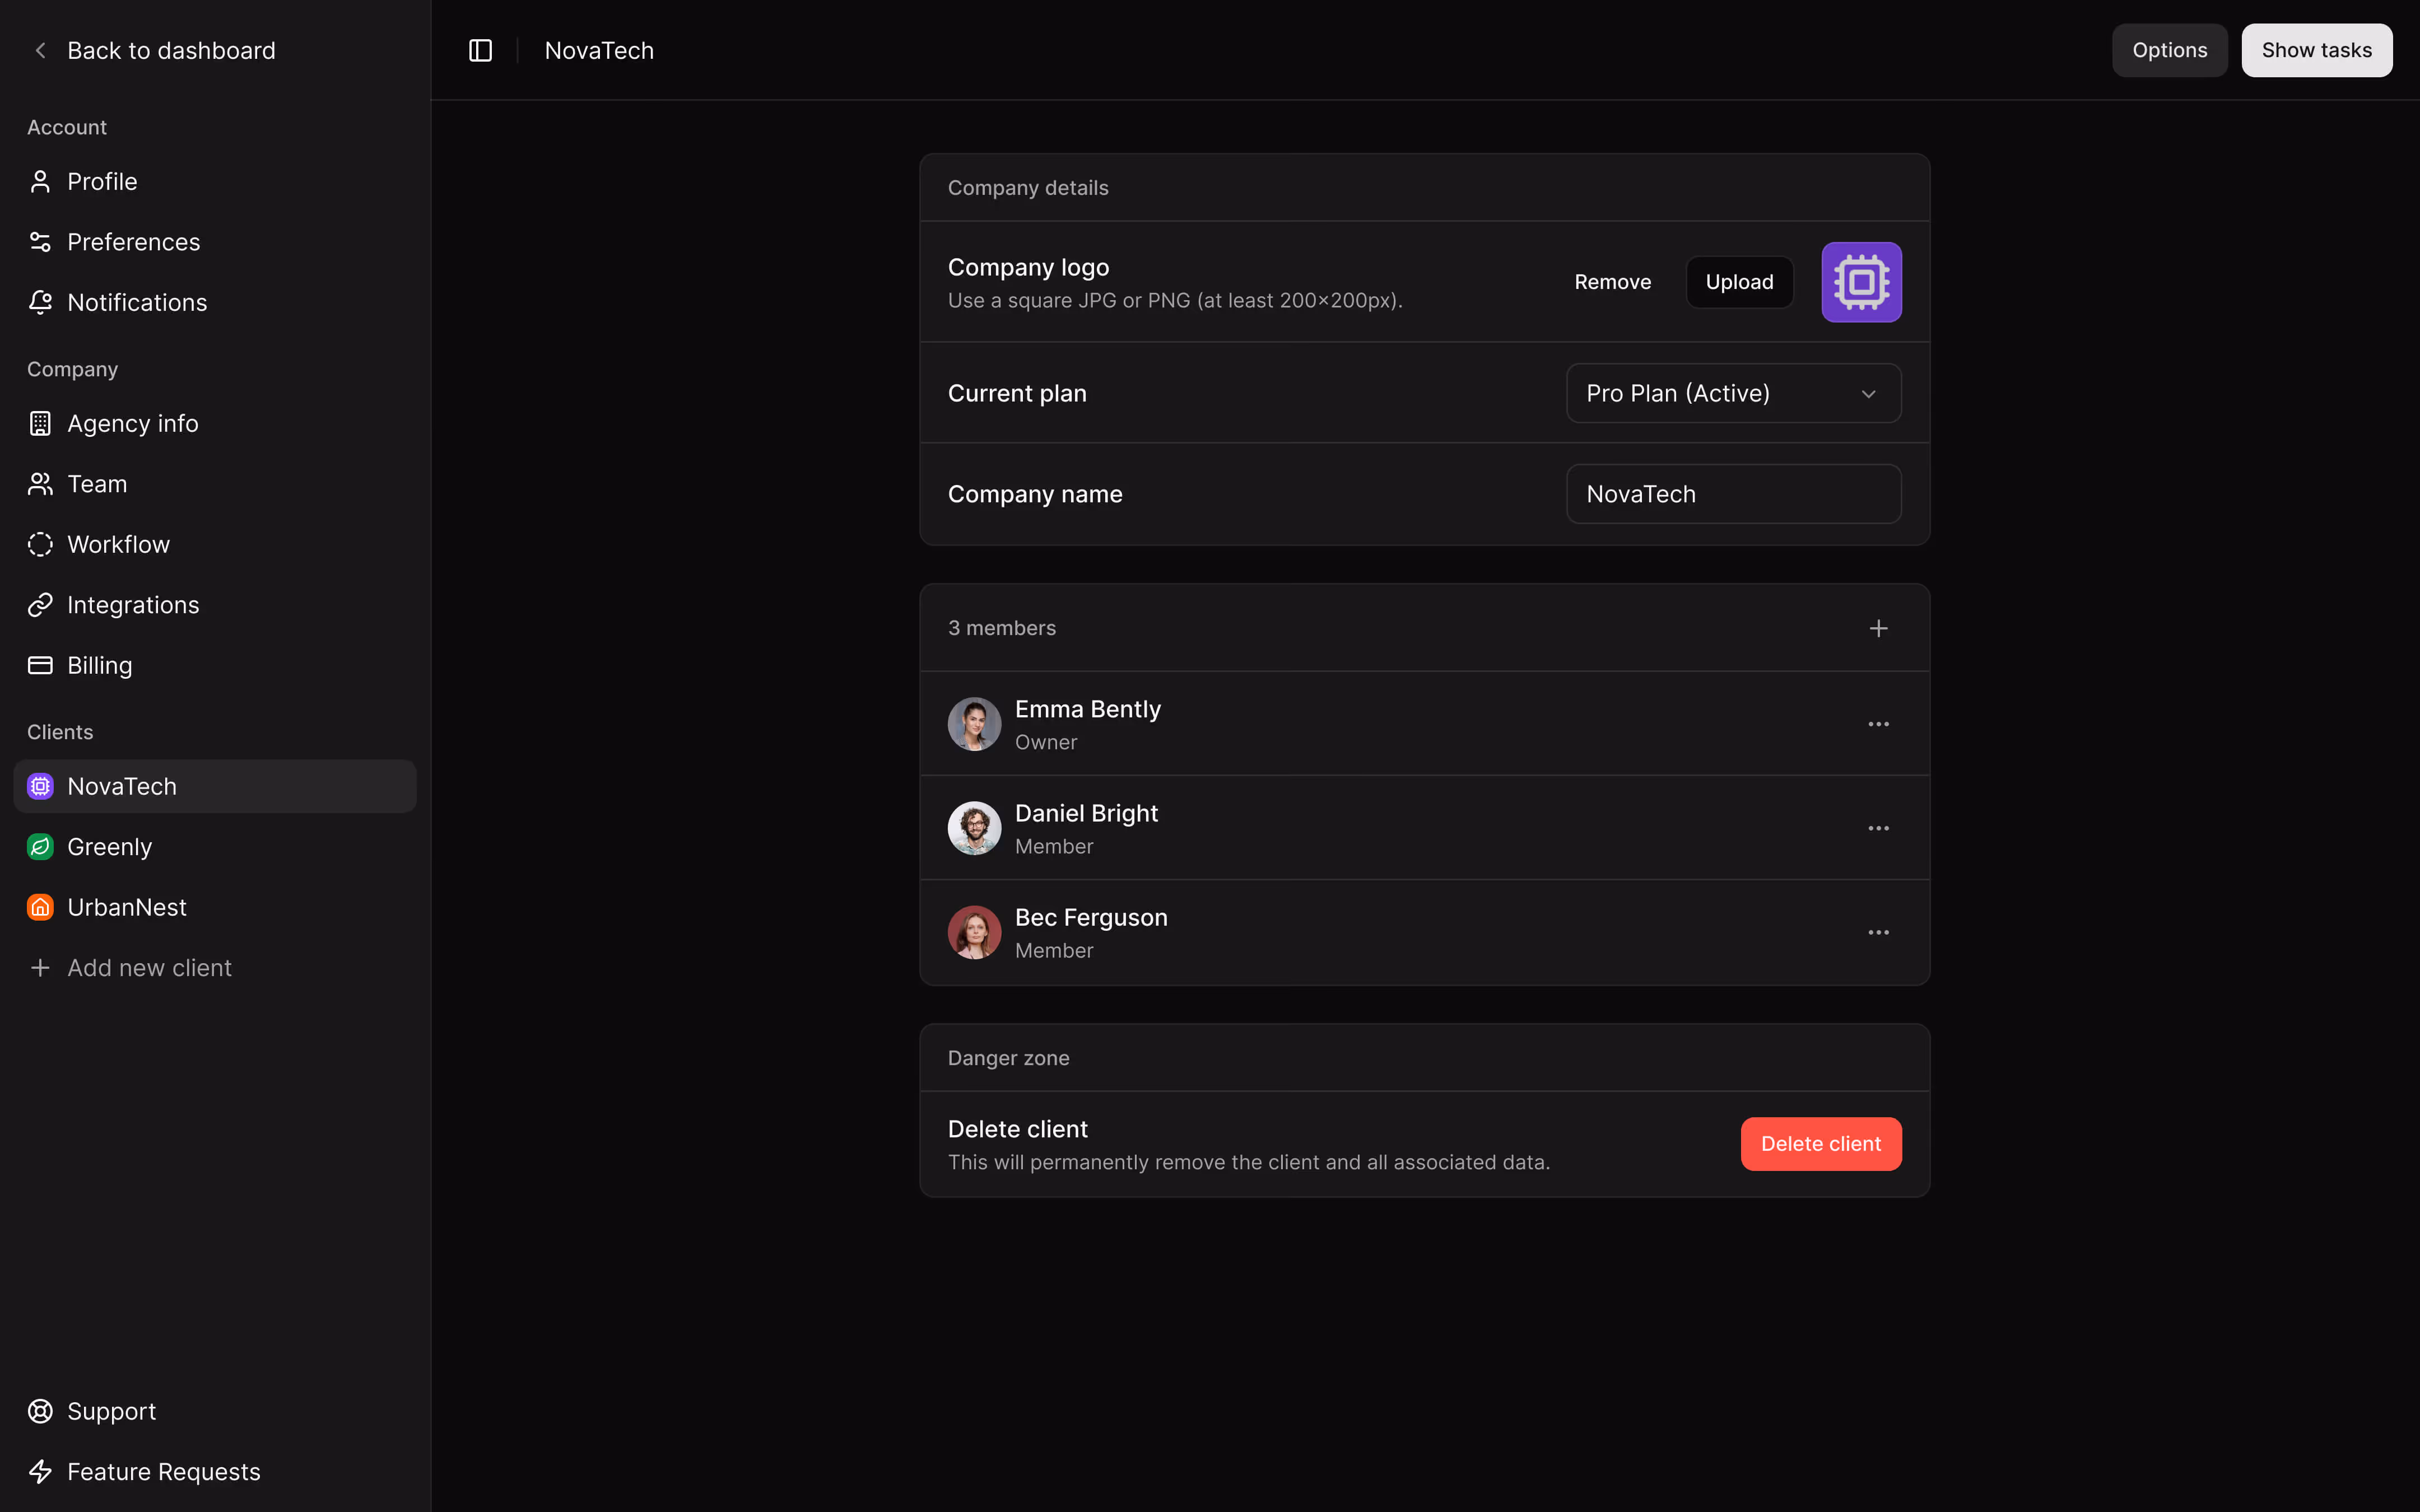
Task: Expand Daniel Bright's three-dot menu
Action: (1879, 828)
